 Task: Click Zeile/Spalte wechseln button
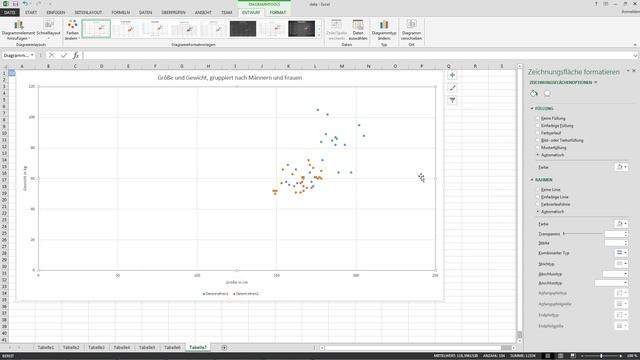pyautogui.click(x=337, y=29)
